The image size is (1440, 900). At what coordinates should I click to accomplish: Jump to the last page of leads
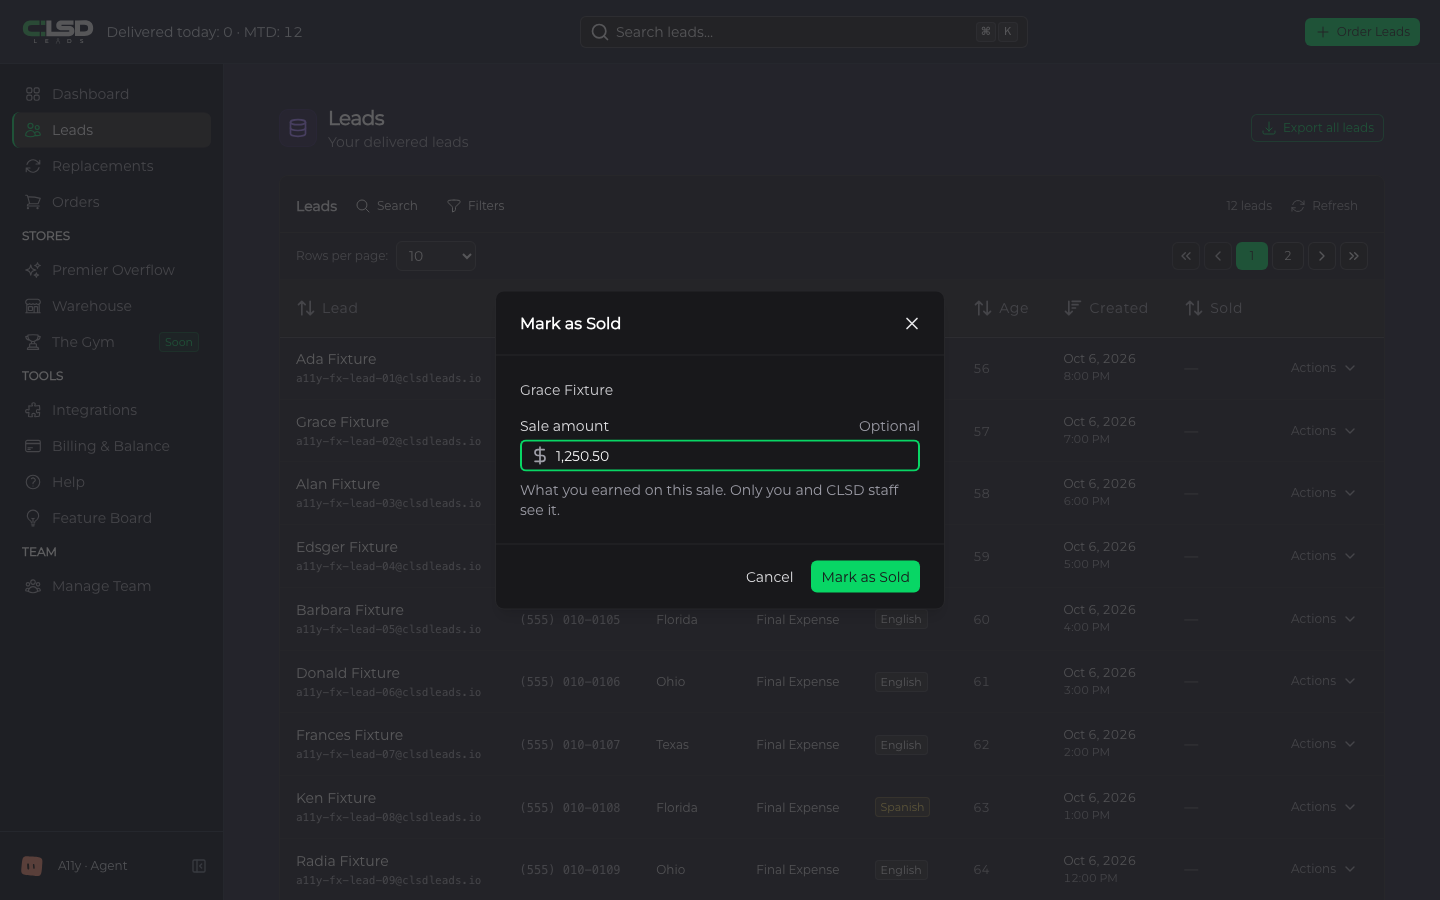(x=1354, y=256)
